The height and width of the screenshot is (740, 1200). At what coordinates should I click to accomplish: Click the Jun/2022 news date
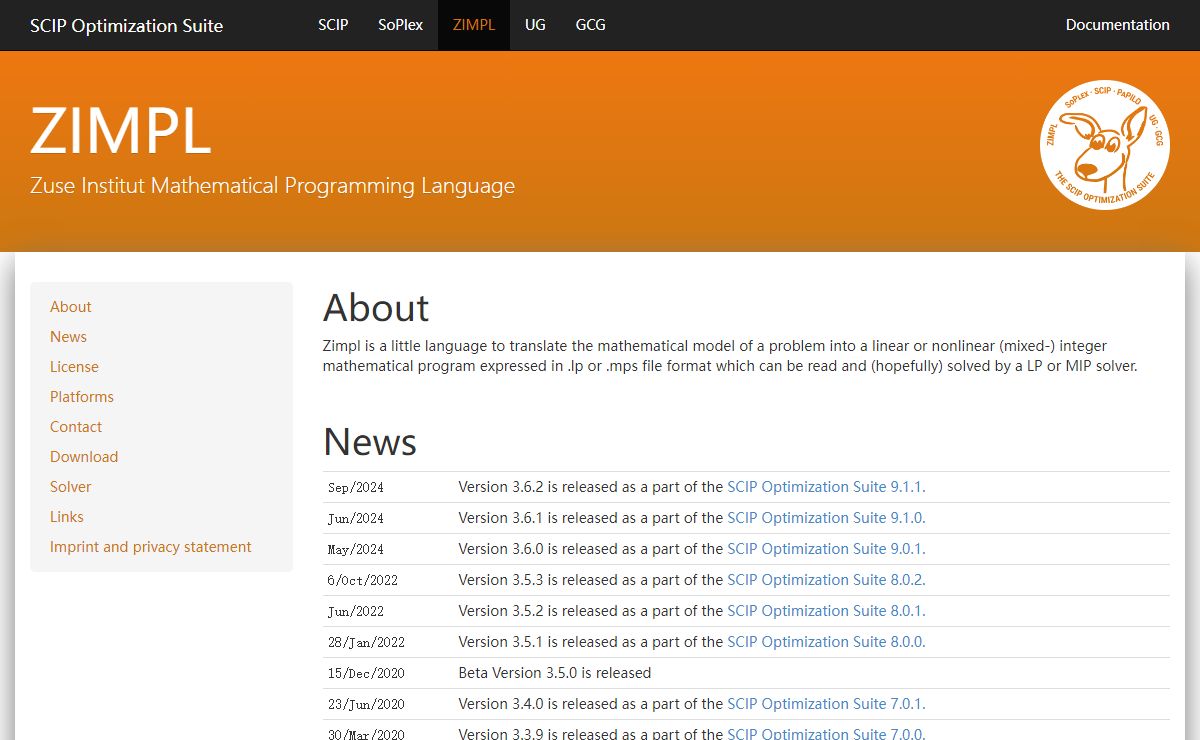point(356,612)
